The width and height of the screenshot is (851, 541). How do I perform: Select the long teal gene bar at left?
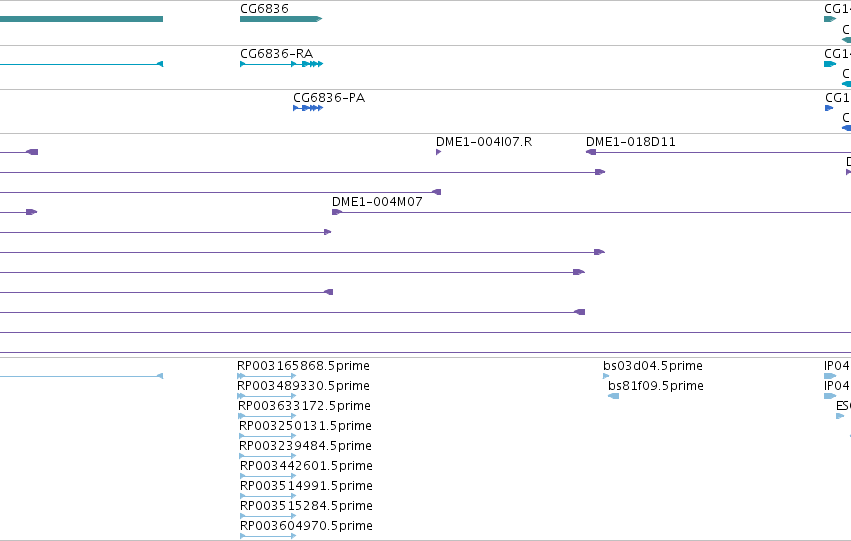[x=81, y=19]
